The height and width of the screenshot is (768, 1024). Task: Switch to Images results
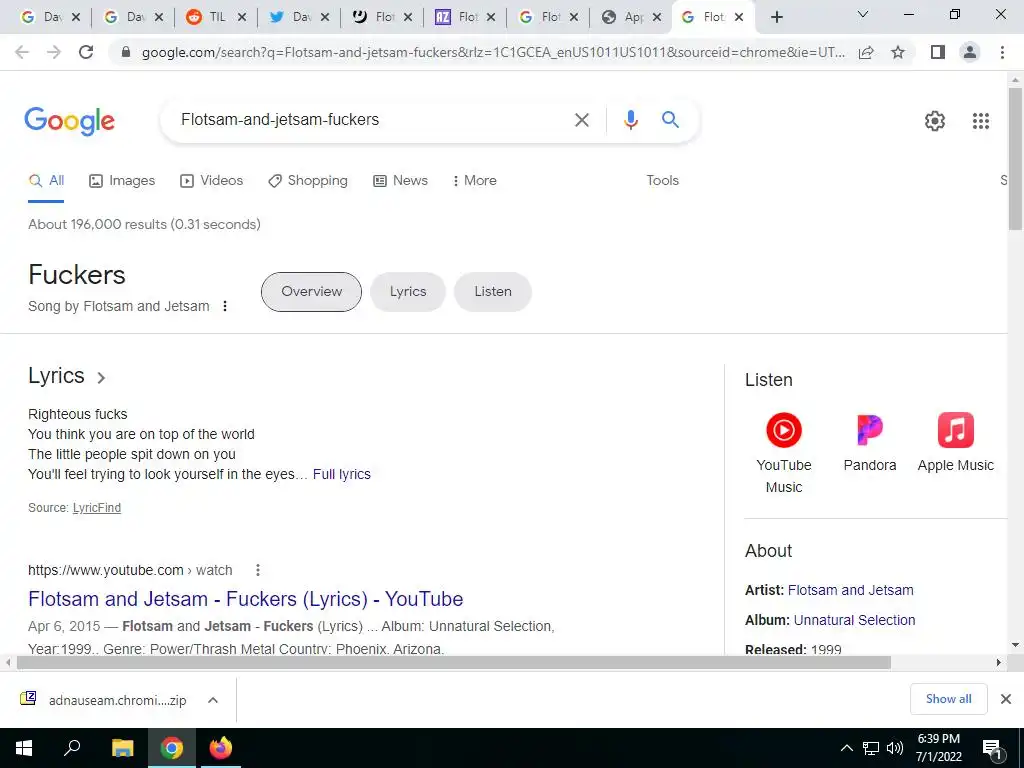pos(122,180)
